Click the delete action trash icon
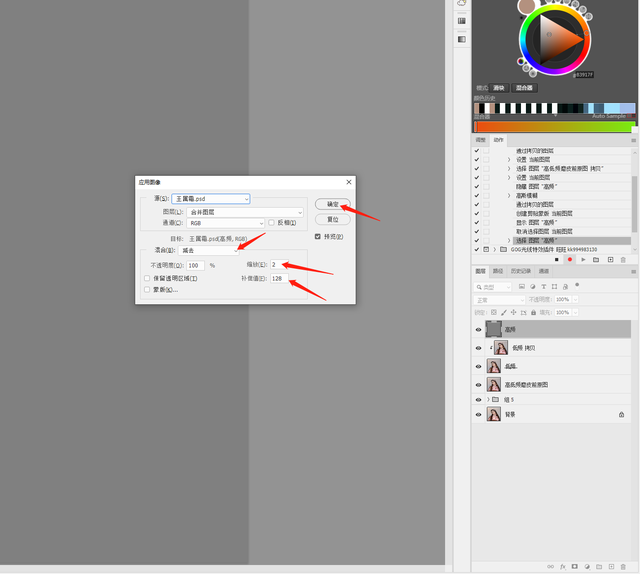 tap(623, 260)
